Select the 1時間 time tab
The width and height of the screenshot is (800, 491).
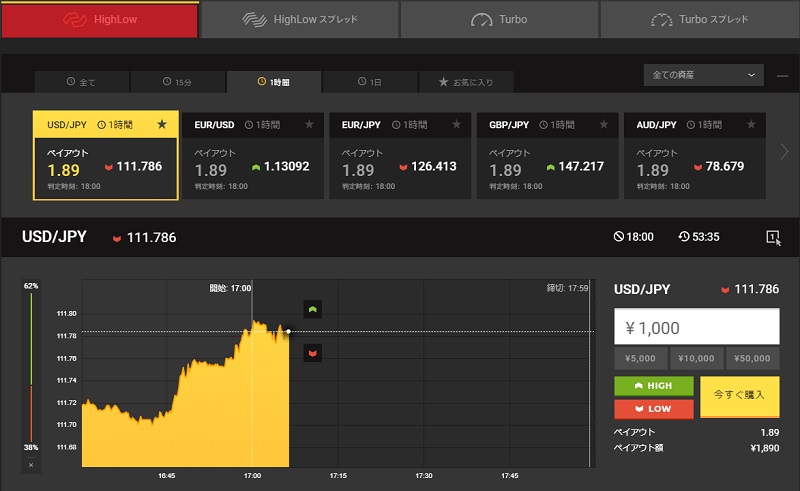click(x=274, y=82)
